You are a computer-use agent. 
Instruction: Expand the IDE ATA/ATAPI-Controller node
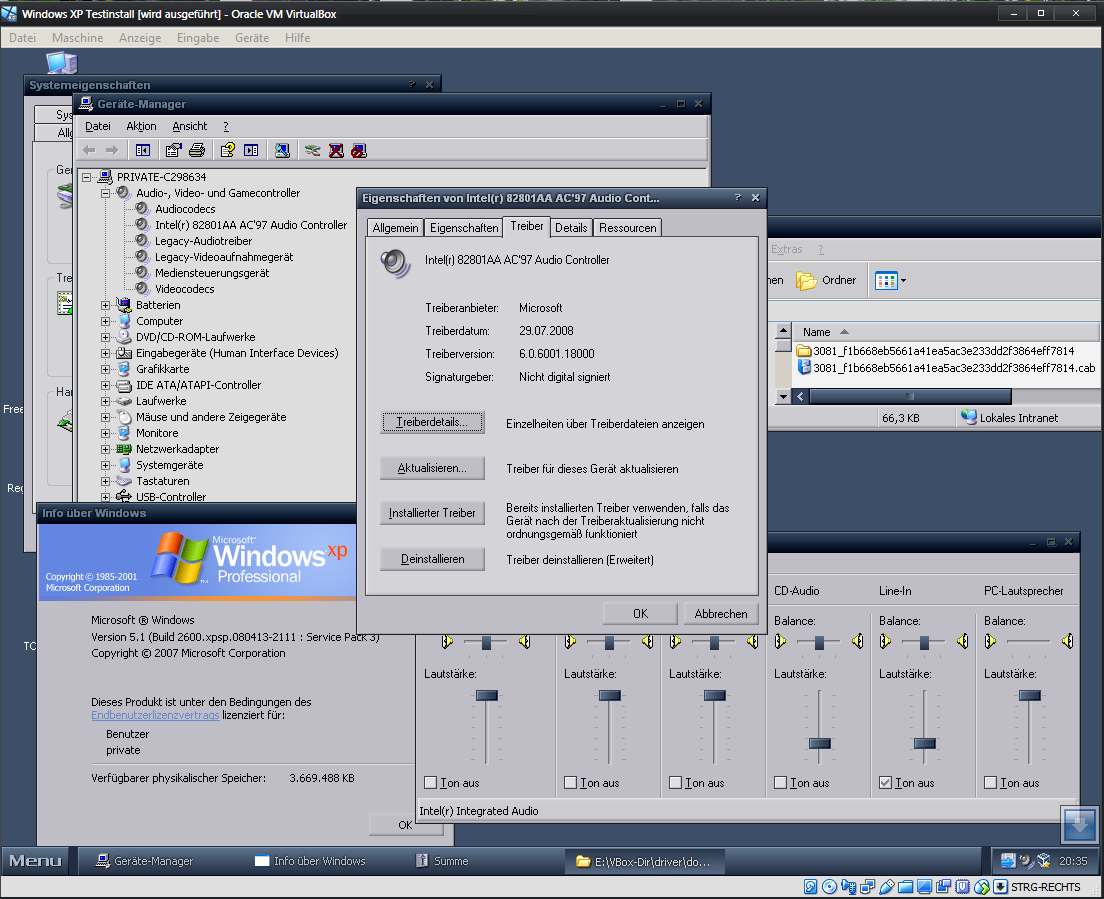(x=105, y=385)
